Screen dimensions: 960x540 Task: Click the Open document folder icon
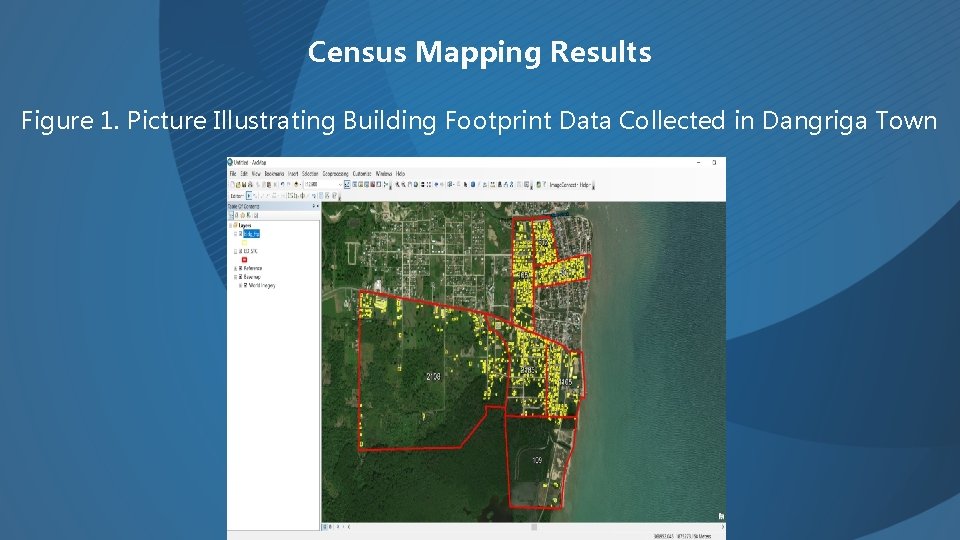coord(238,184)
